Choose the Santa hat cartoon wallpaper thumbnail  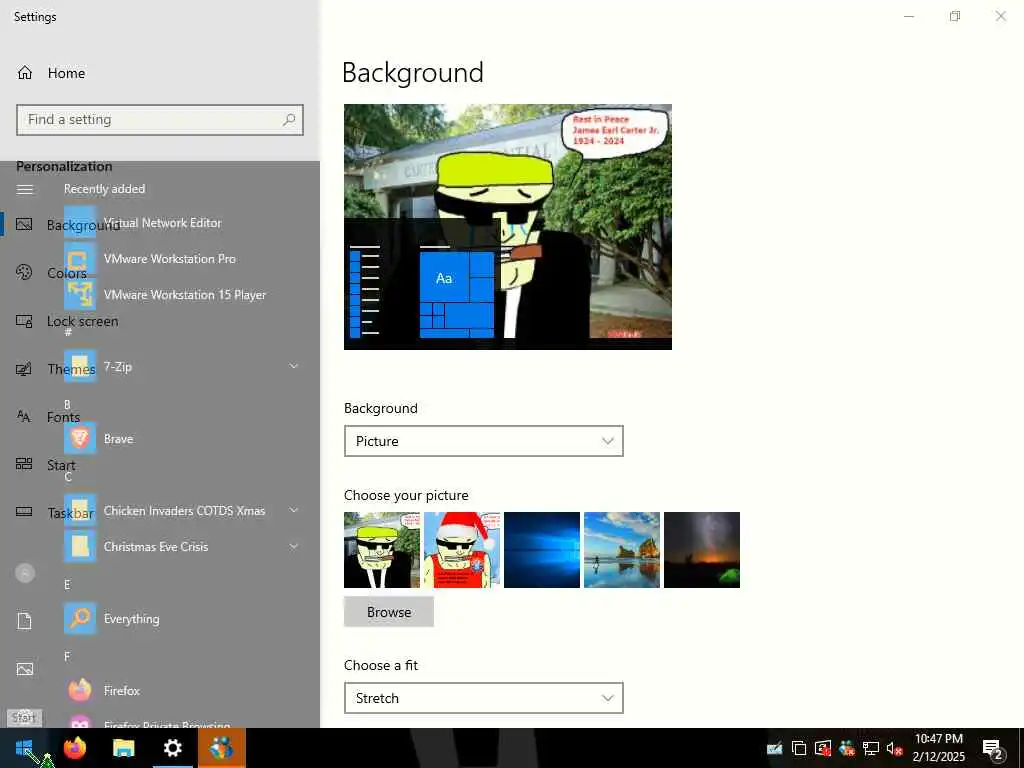click(462, 550)
